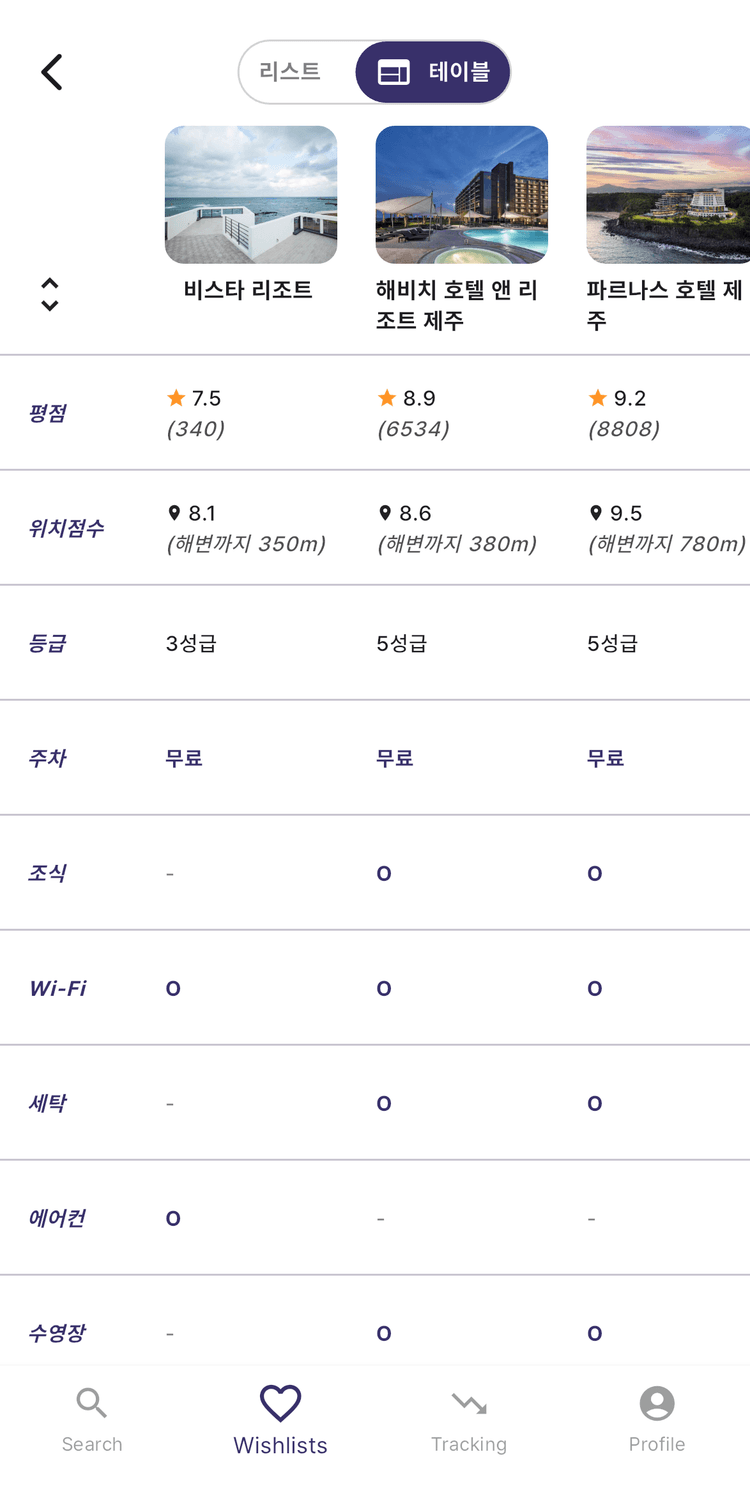Screen dimensions: 750x1503
Task: Open the Profile icon
Action: tap(656, 1403)
